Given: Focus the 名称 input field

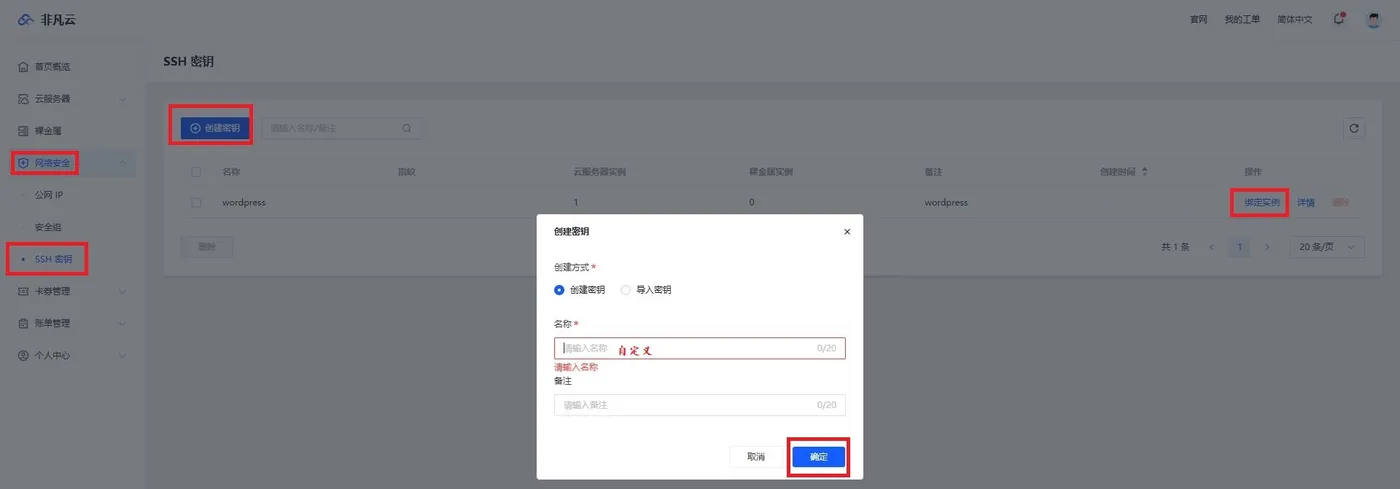Looking at the screenshot, I should click(700, 348).
